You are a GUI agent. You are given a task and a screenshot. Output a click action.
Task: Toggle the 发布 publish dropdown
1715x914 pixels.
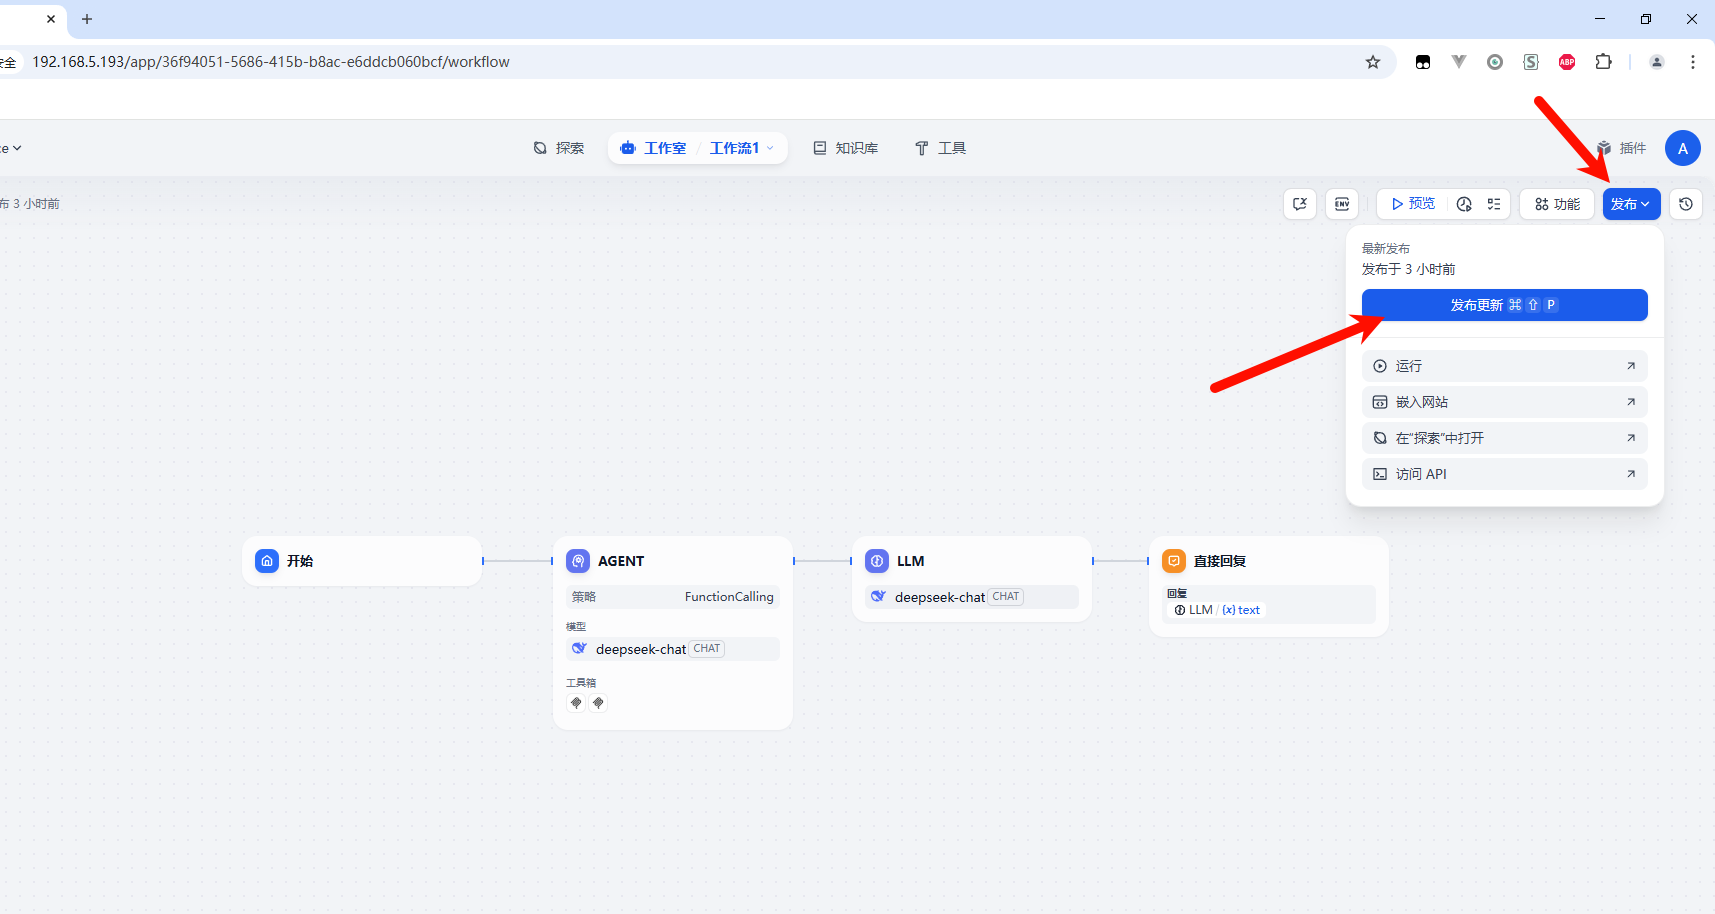pos(1631,204)
